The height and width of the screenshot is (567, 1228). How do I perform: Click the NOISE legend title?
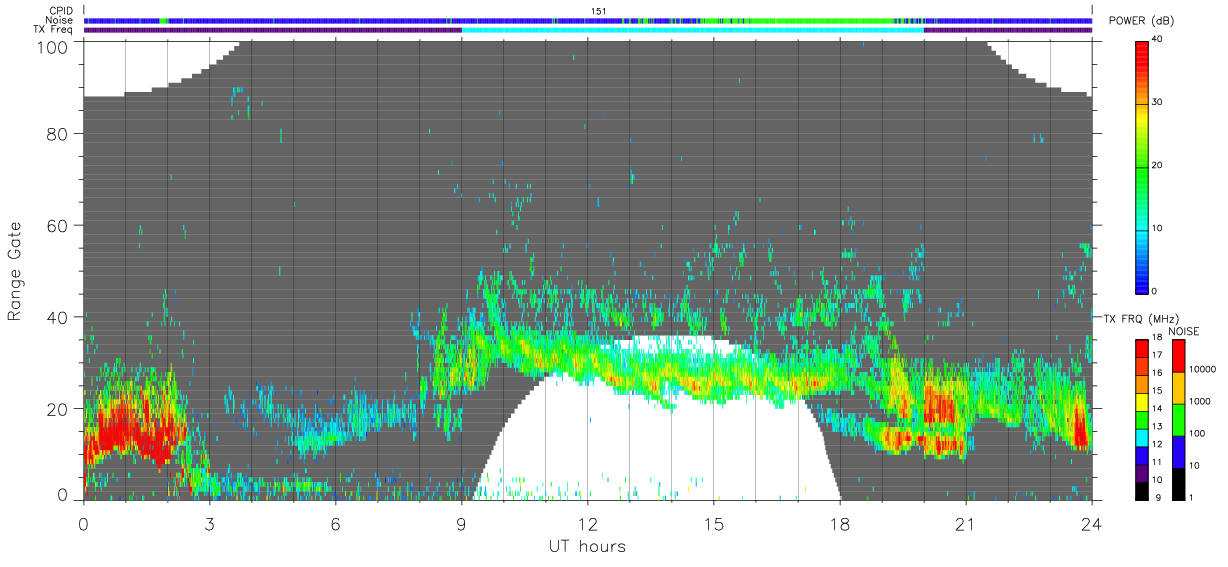click(x=1184, y=331)
